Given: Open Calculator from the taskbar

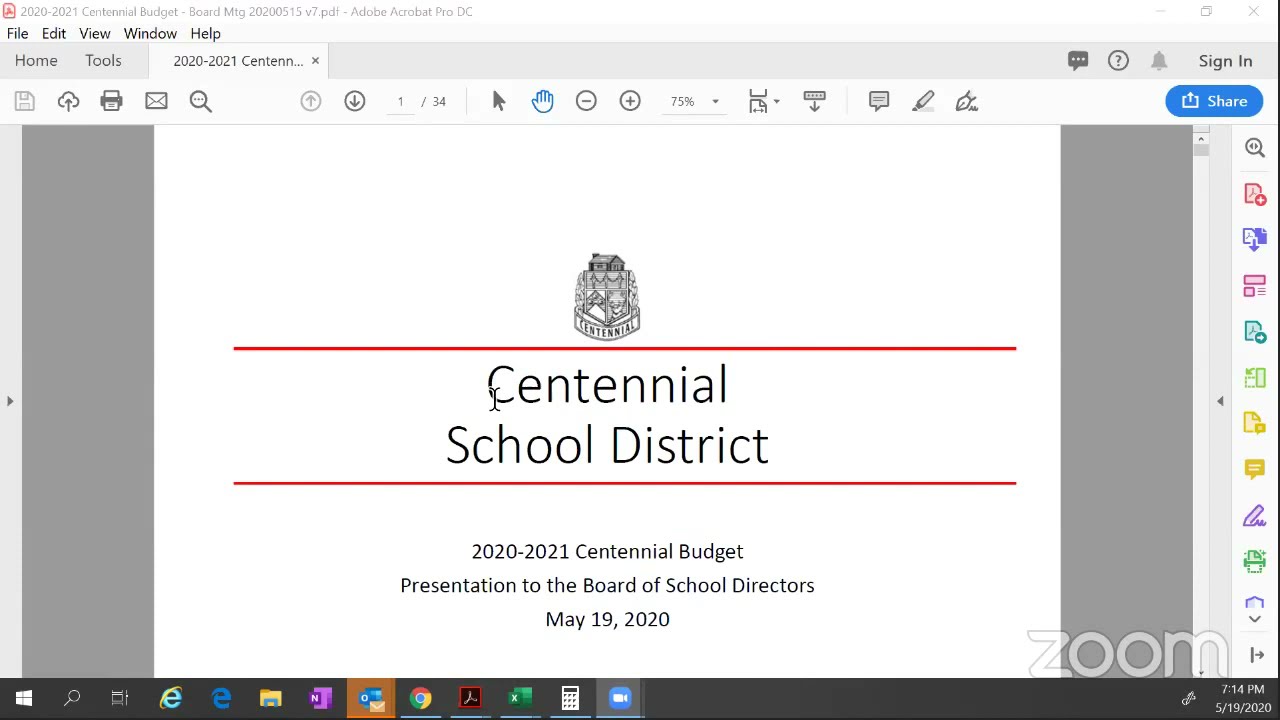Looking at the screenshot, I should tap(570, 698).
